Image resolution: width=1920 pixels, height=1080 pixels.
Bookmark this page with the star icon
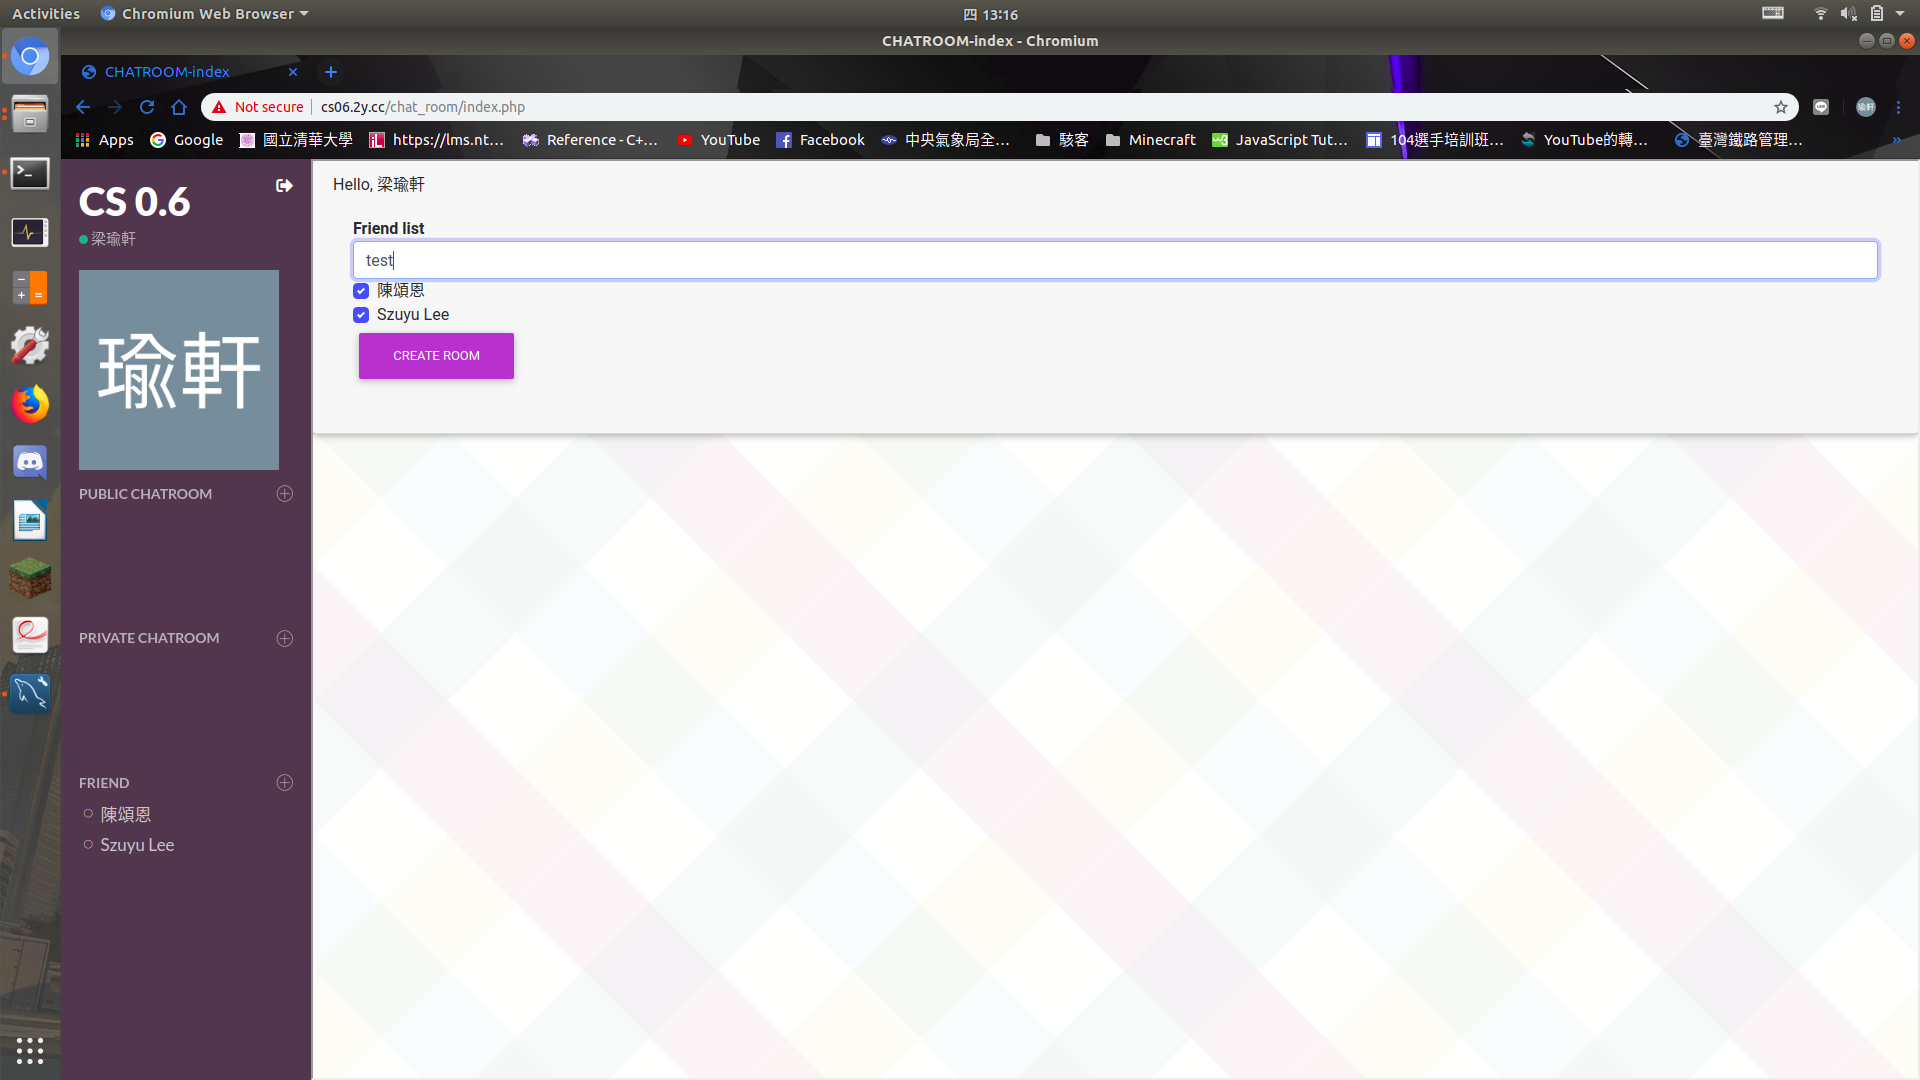1781,107
